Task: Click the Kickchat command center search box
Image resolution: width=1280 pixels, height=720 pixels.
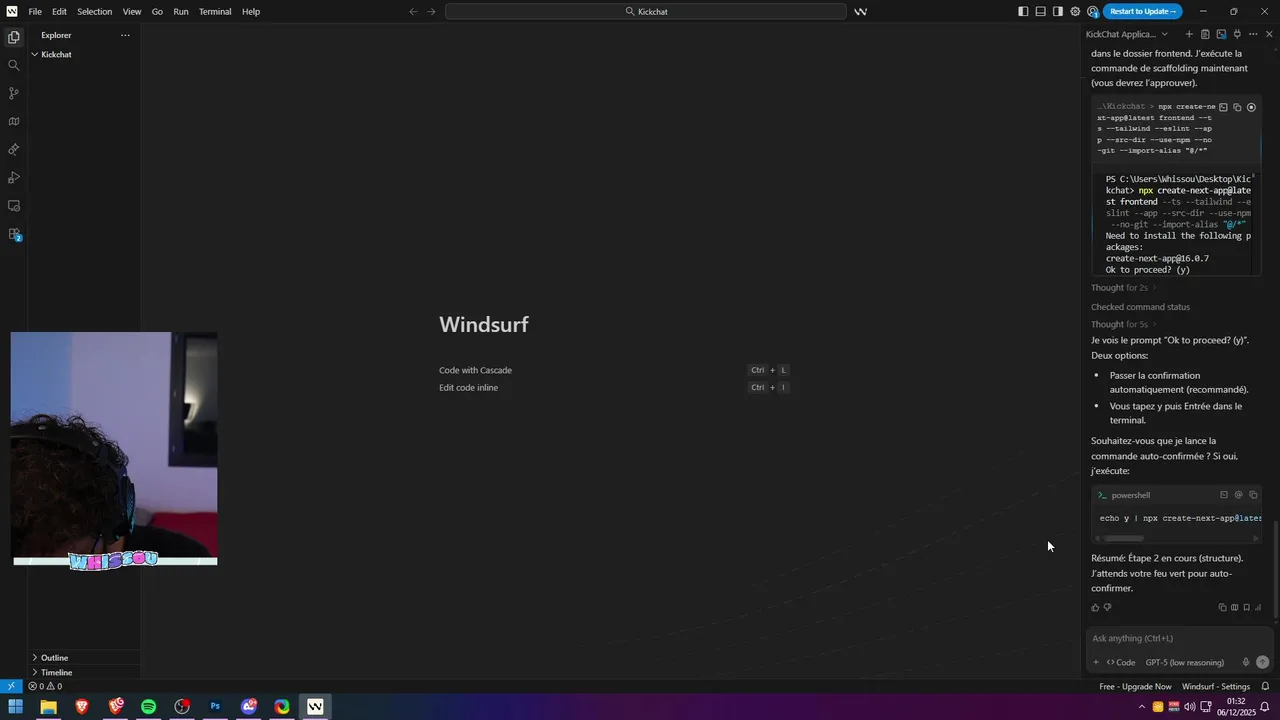Action: 646,11
